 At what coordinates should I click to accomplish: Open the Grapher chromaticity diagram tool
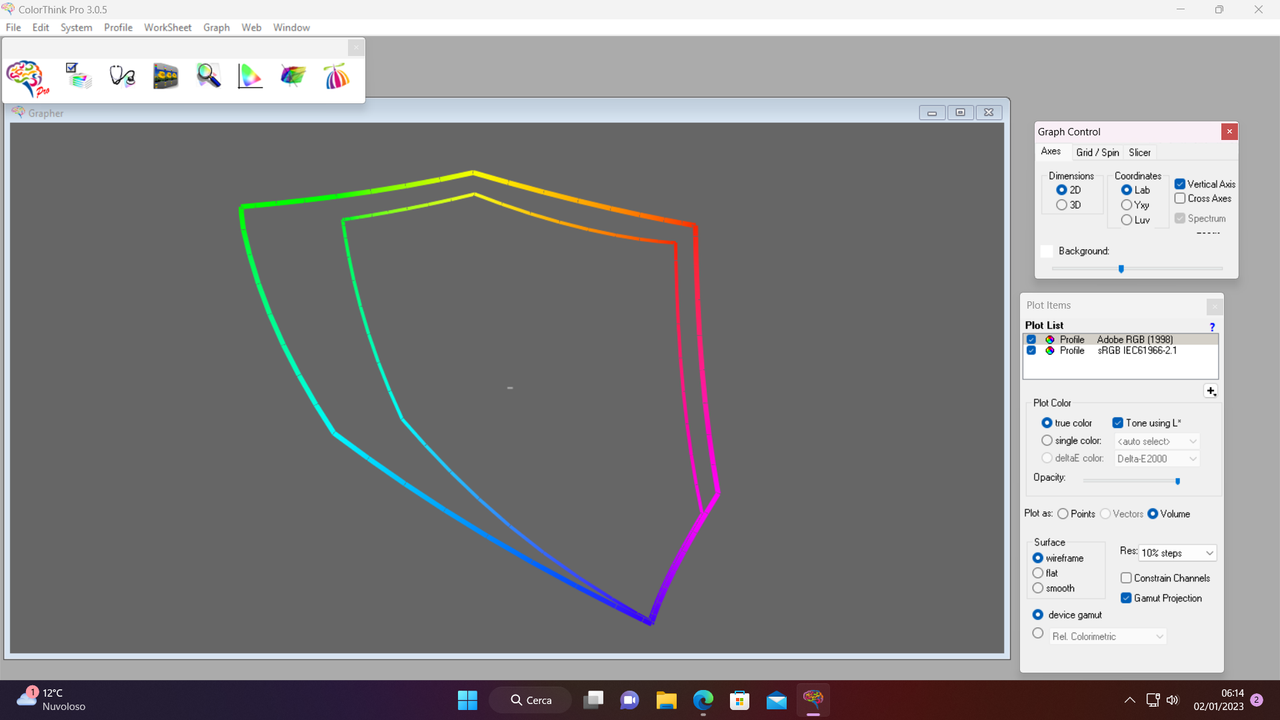coord(250,76)
